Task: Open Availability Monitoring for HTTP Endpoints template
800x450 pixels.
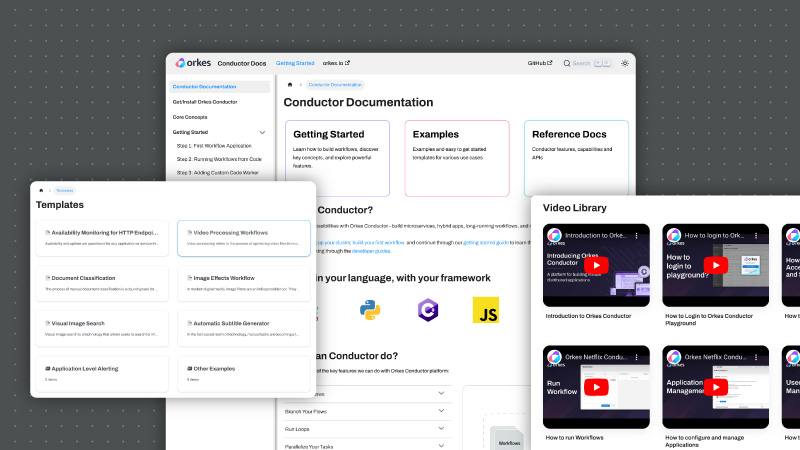Action: click(x=102, y=238)
